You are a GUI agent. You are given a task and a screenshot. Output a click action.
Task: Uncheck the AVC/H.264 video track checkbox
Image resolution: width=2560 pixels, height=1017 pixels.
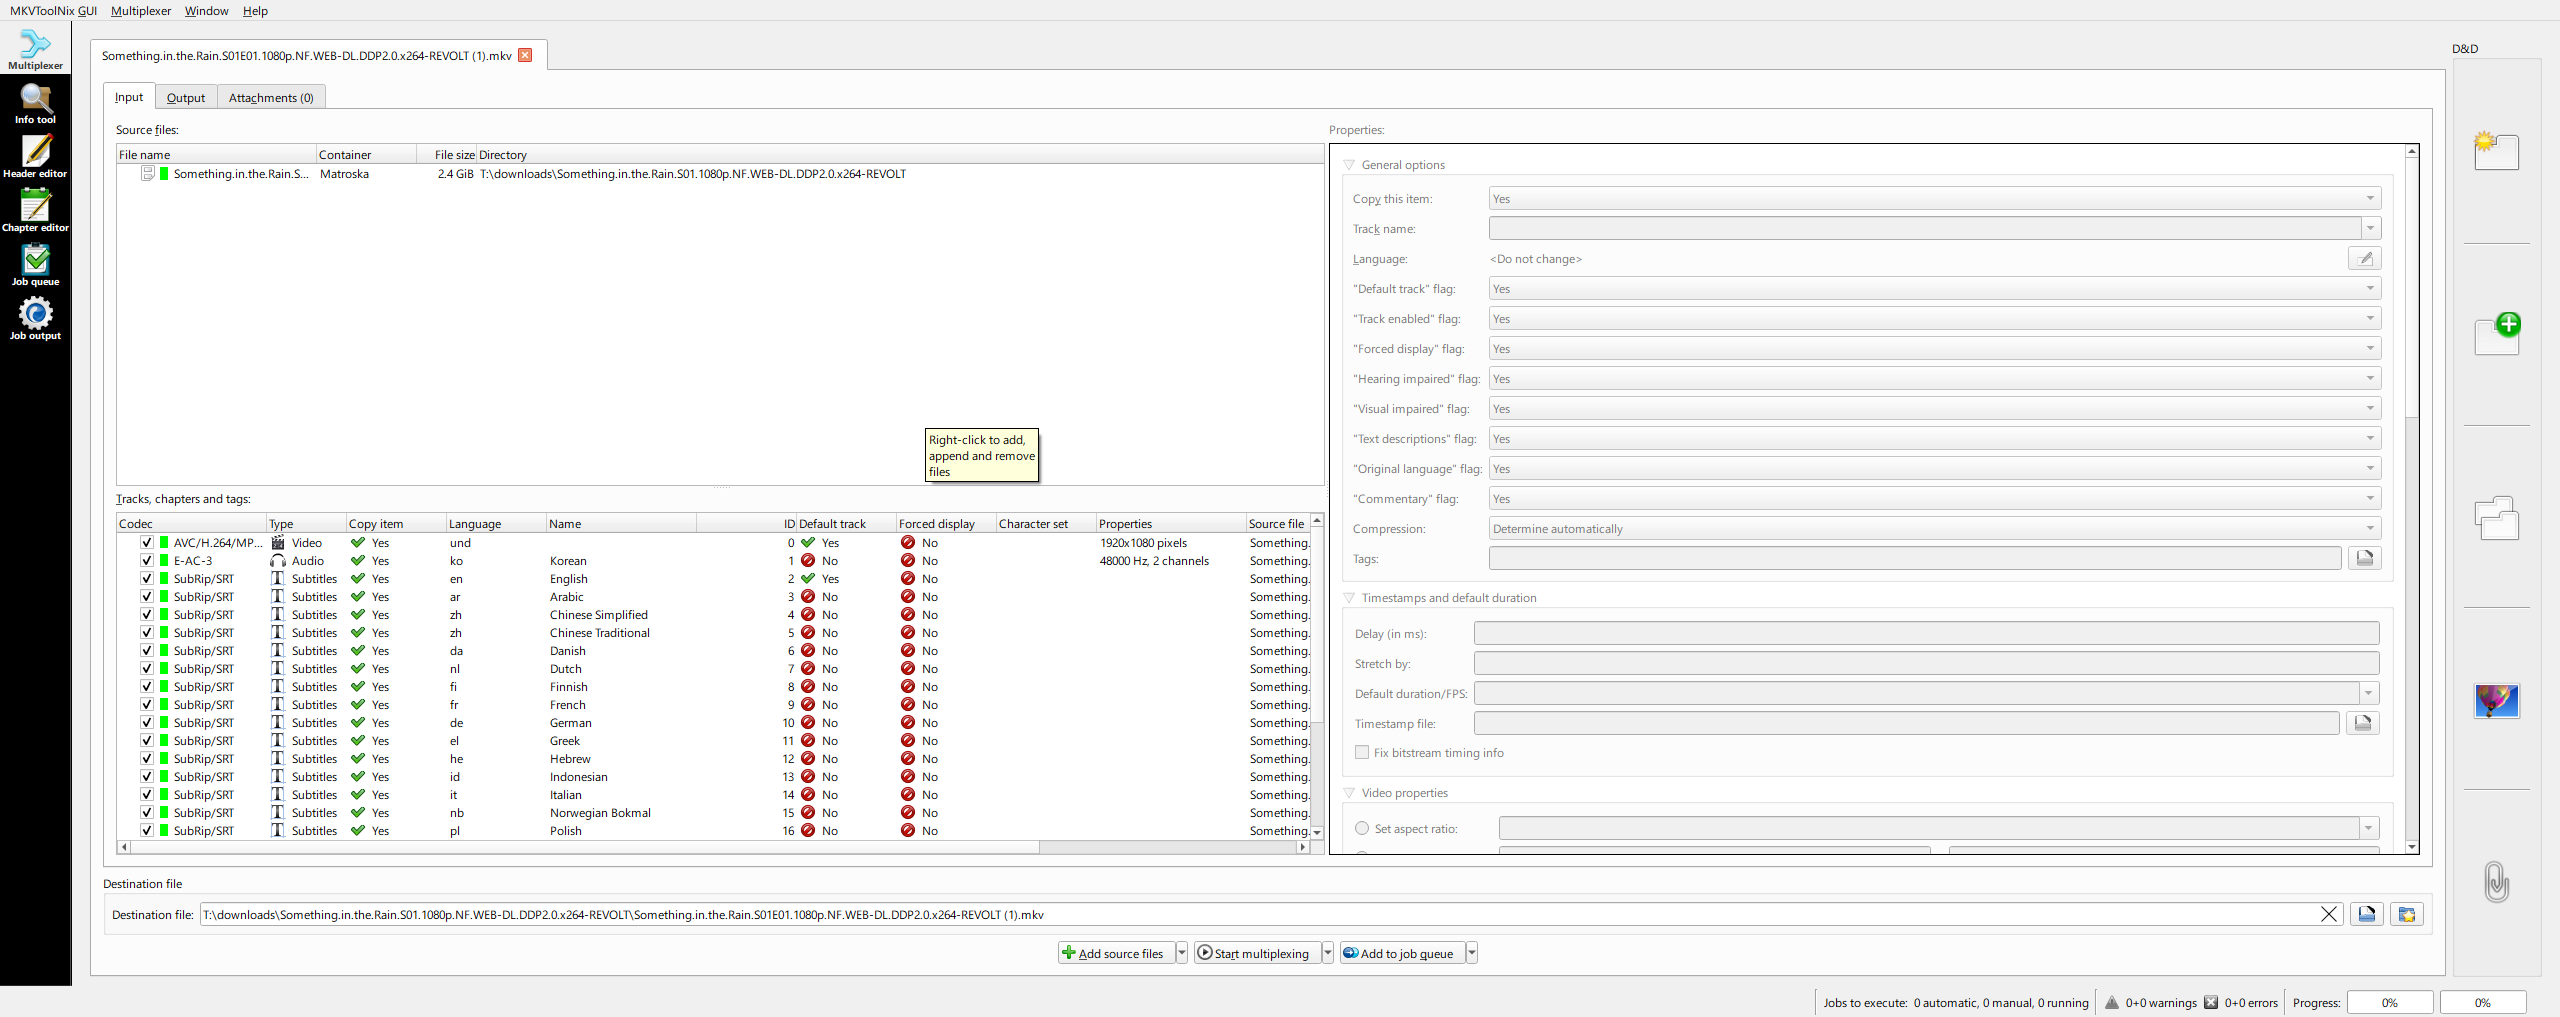pyautogui.click(x=147, y=542)
